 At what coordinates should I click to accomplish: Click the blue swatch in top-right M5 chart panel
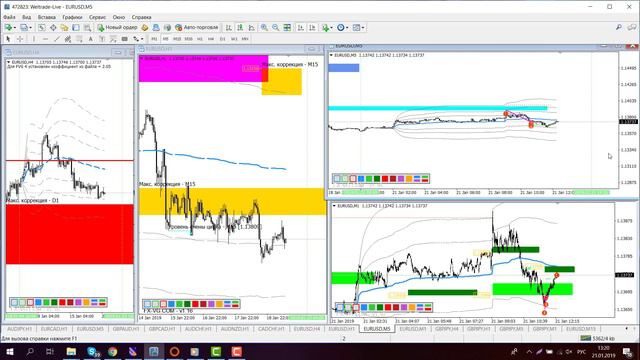tap(361, 178)
